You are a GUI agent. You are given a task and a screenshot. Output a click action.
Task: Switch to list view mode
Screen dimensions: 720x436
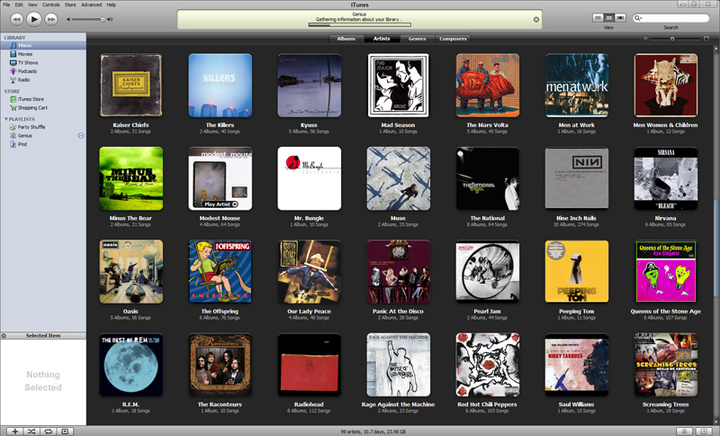[x=599, y=18]
